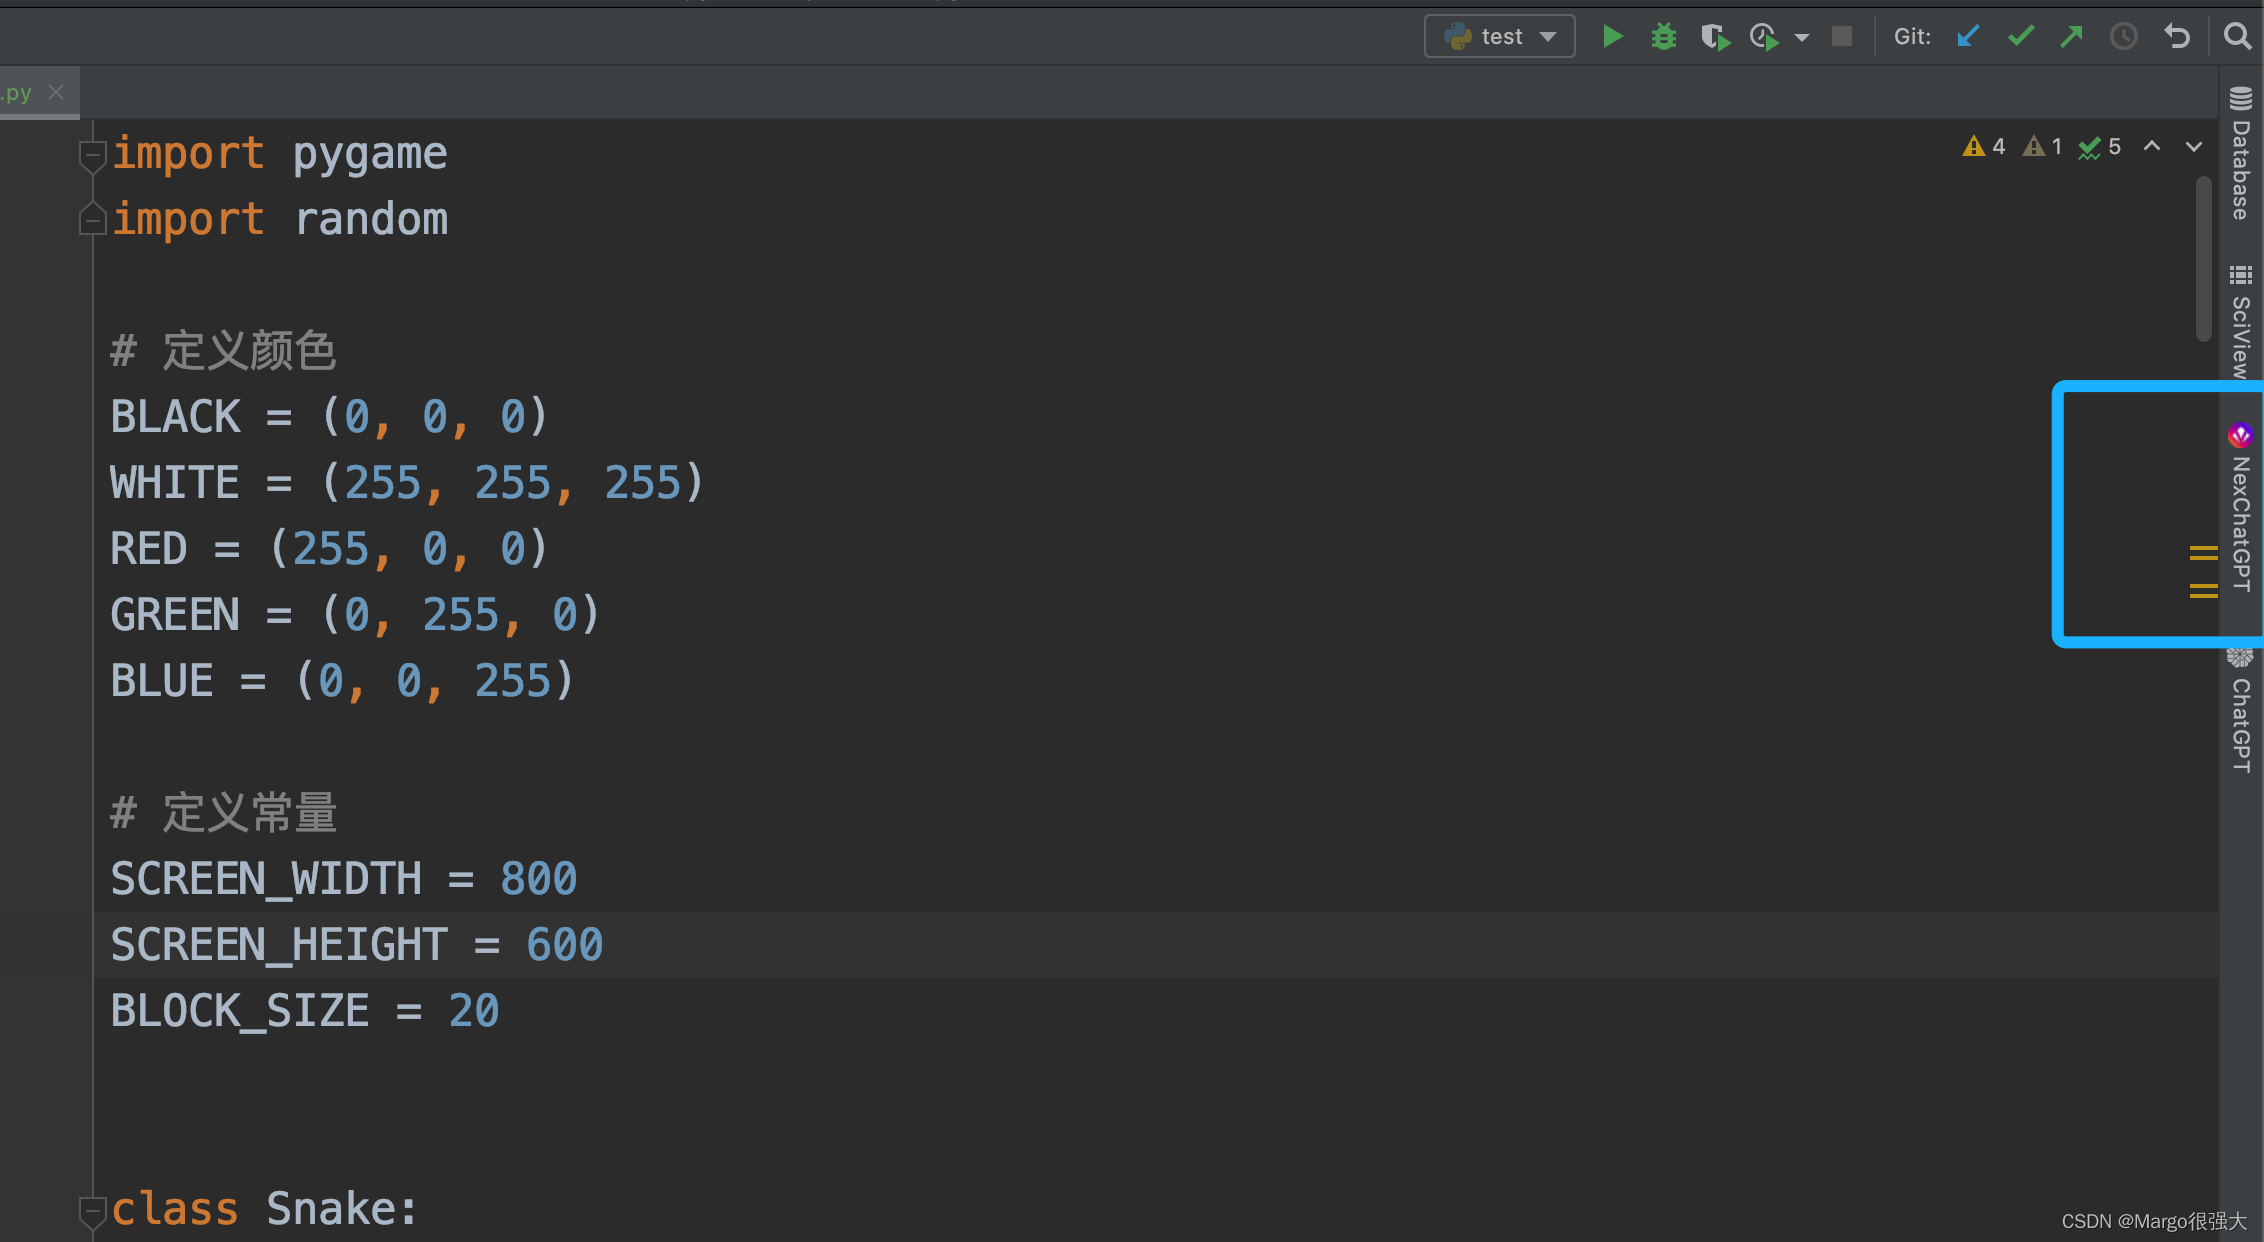Screen dimensions: 2264x1242
Task: Place cursor on SCREEN_HEIGHT line
Action: click(1155, 945)
